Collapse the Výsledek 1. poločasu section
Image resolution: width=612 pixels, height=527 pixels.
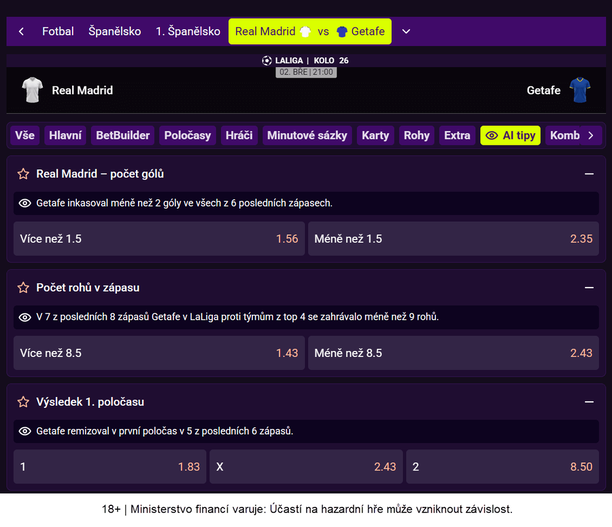[589, 402]
